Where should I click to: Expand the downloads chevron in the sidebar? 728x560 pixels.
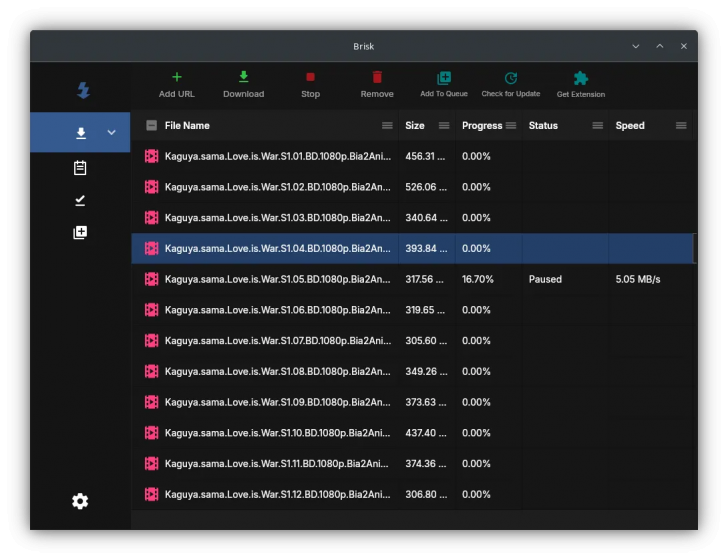(111, 132)
